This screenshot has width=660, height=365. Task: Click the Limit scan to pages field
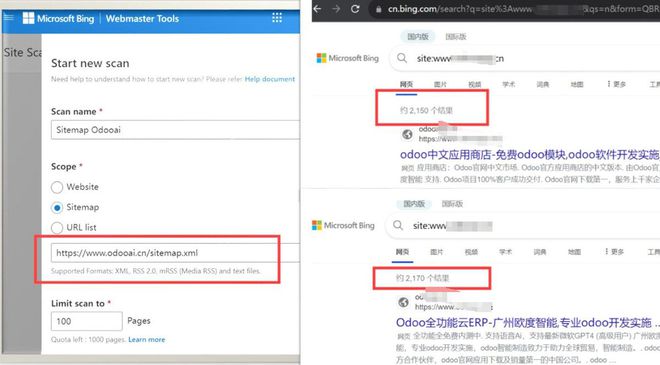[87, 321]
